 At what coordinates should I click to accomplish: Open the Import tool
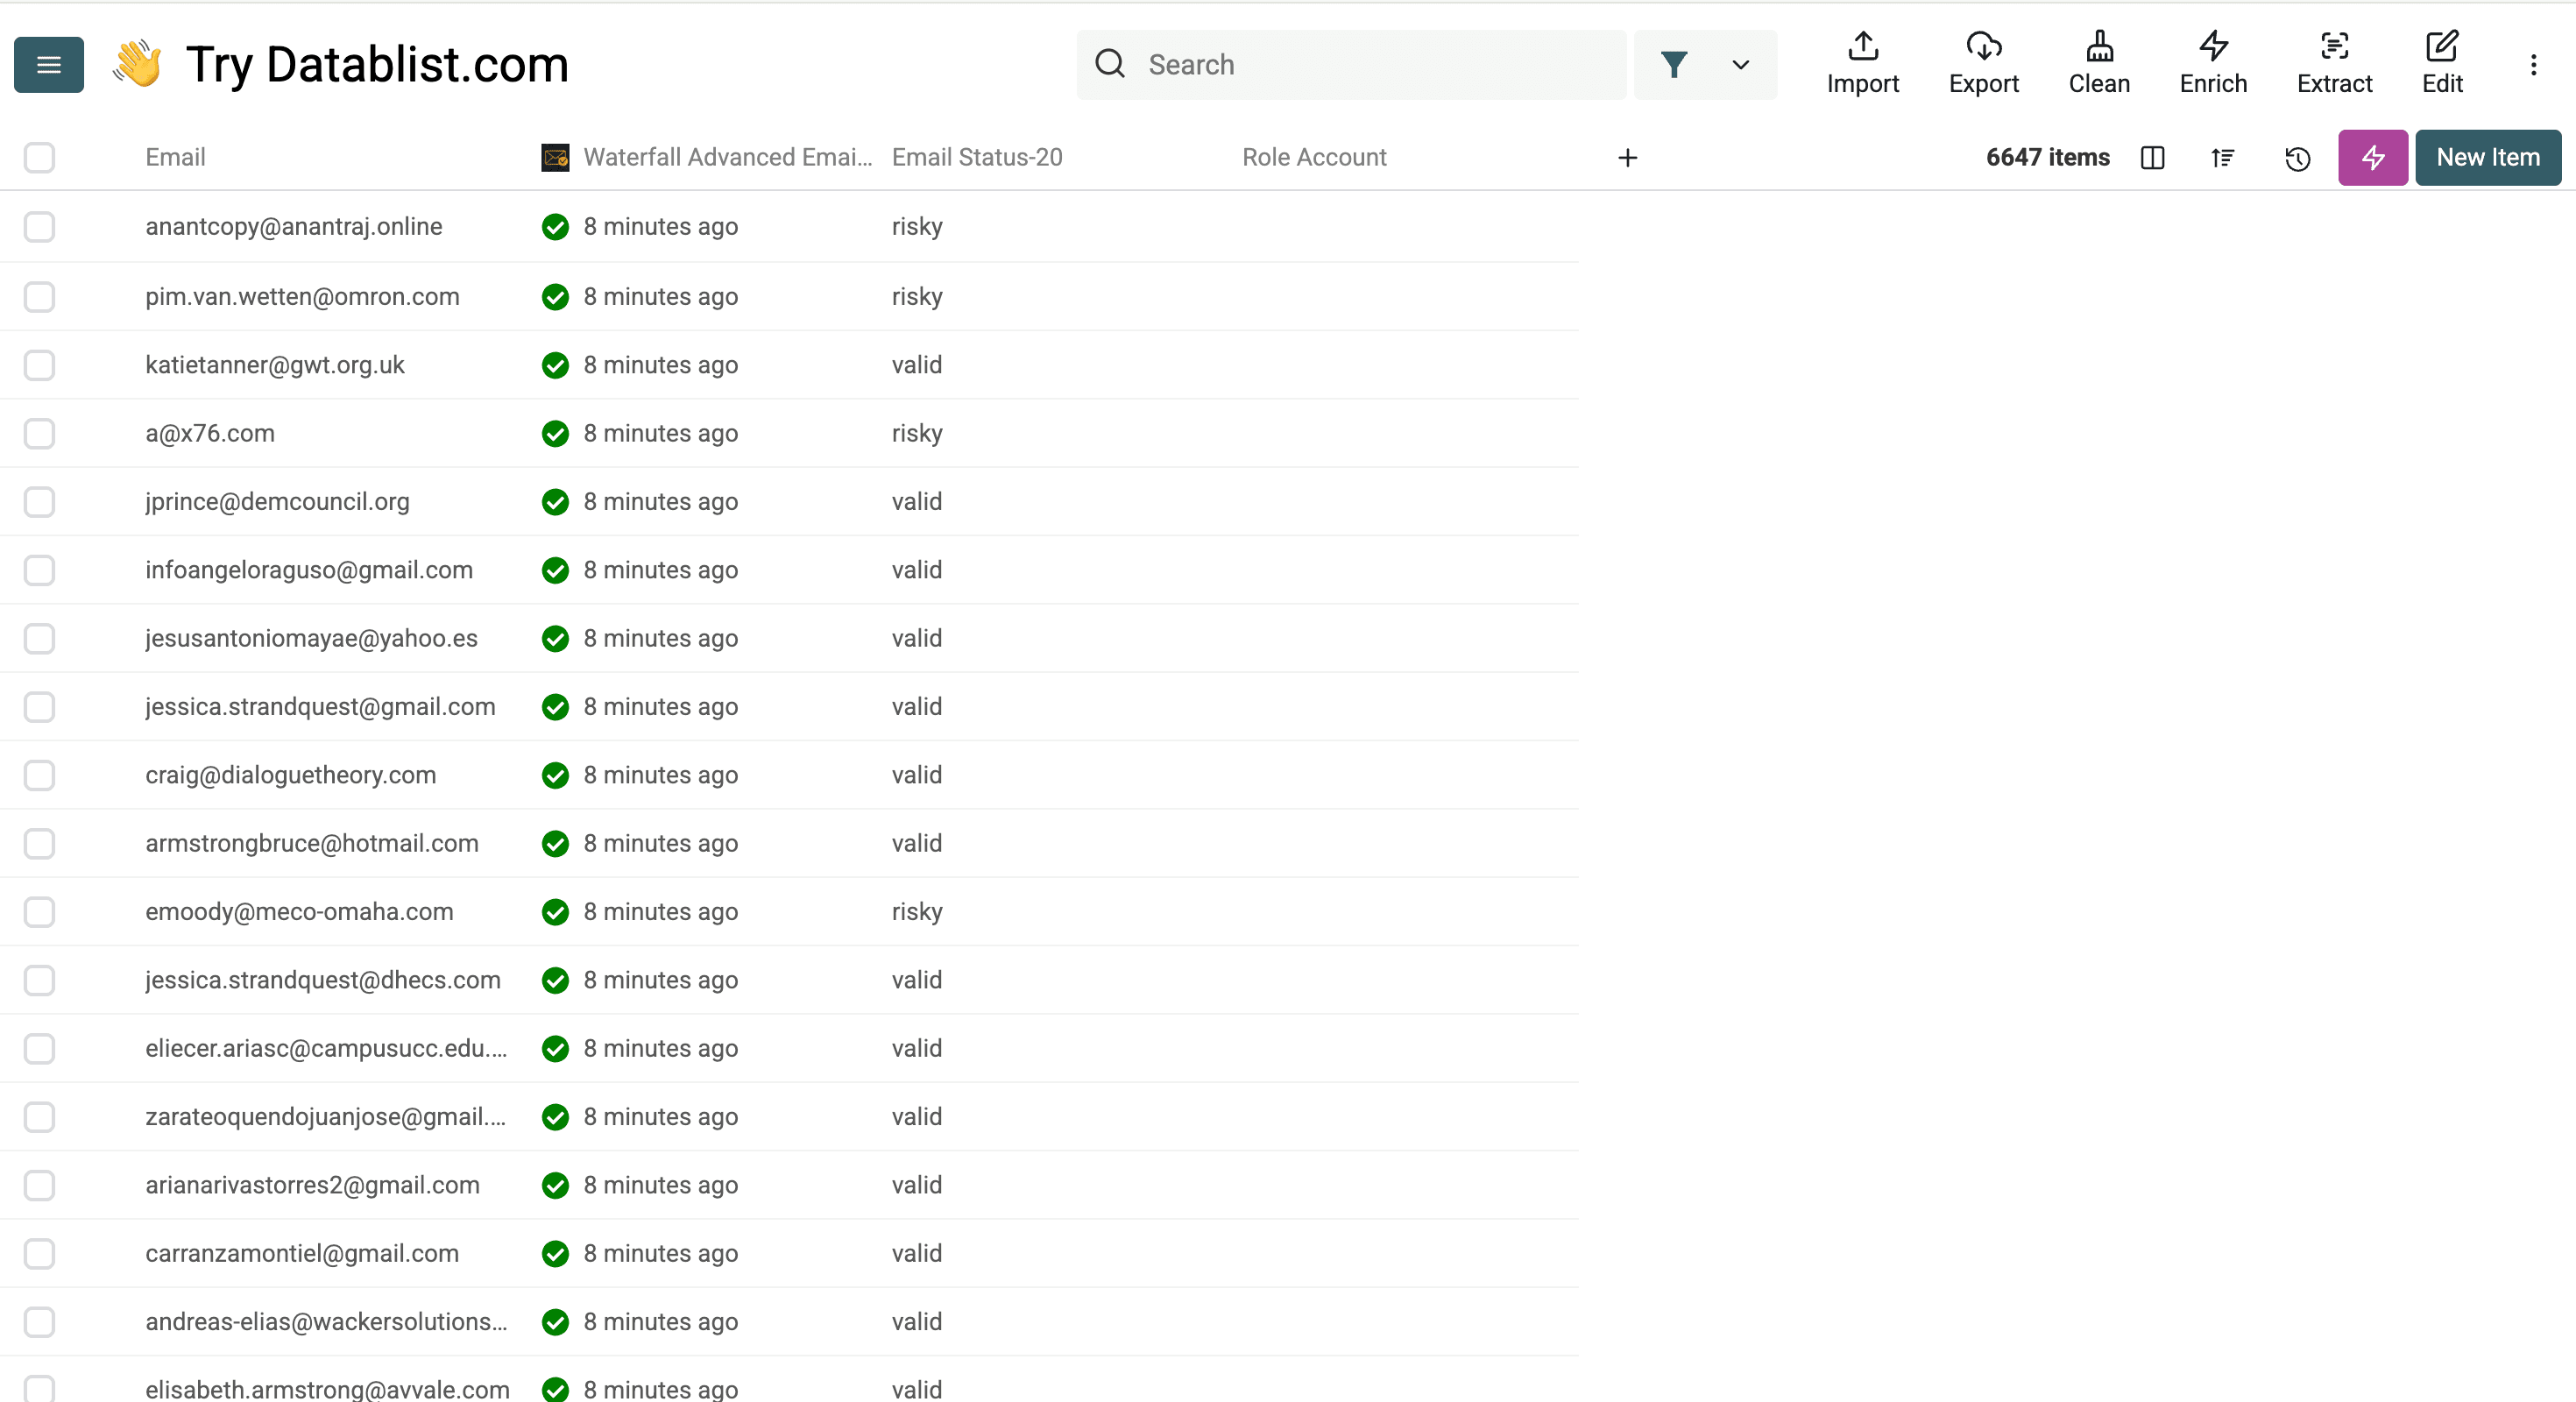coord(1862,63)
